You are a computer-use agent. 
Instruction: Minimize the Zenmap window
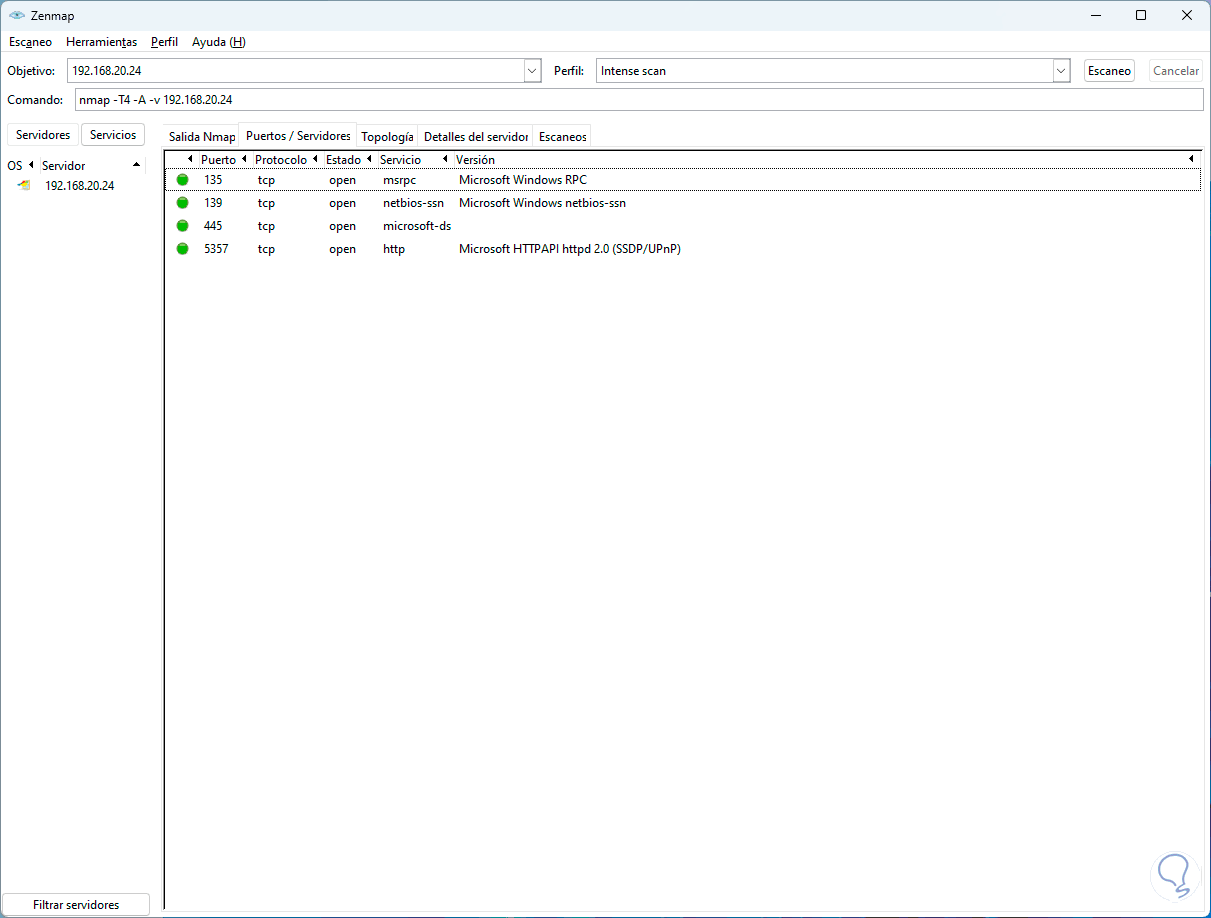[x=1095, y=15]
